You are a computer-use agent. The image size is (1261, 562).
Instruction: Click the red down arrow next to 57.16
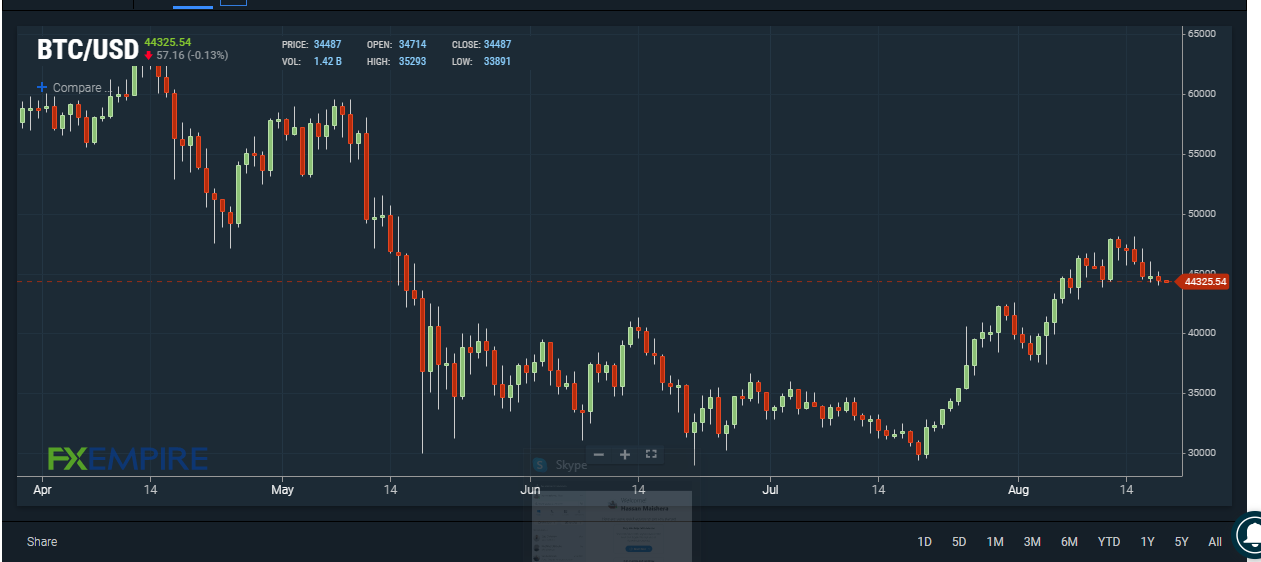click(x=149, y=55)
